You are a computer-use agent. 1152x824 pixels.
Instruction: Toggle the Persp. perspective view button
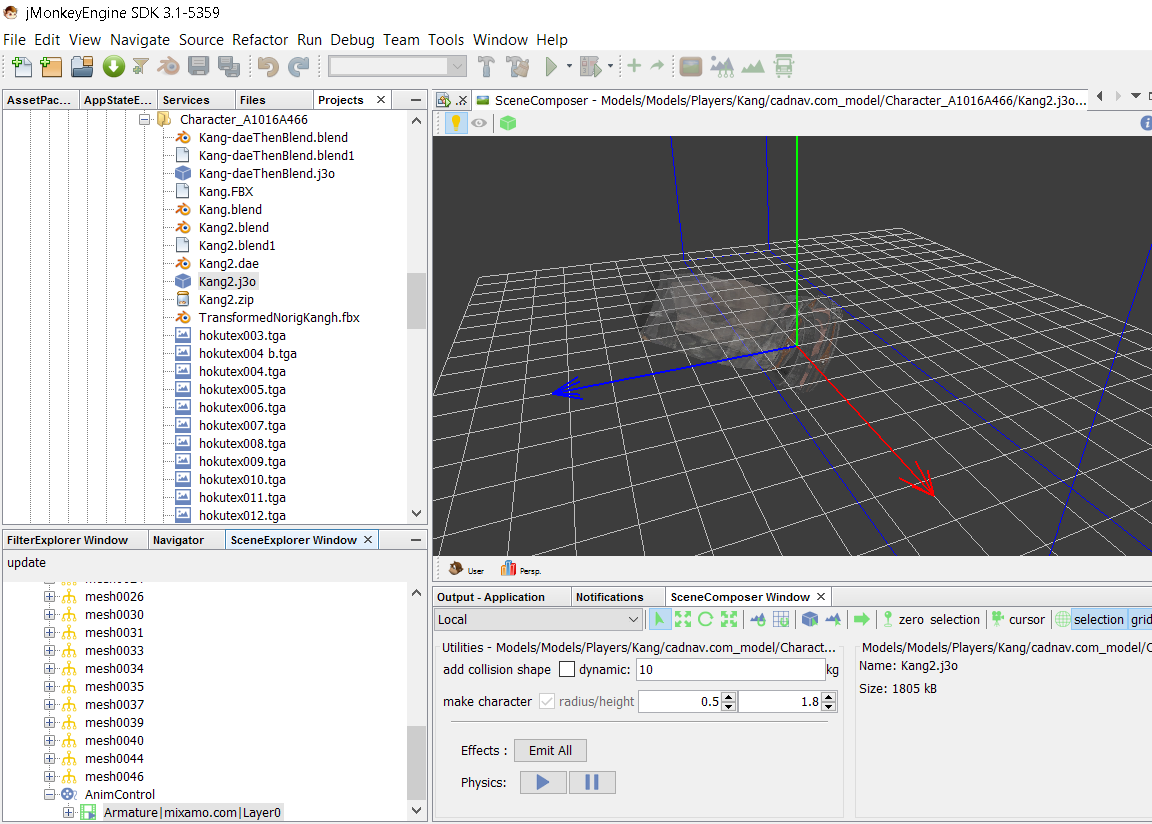521,569
